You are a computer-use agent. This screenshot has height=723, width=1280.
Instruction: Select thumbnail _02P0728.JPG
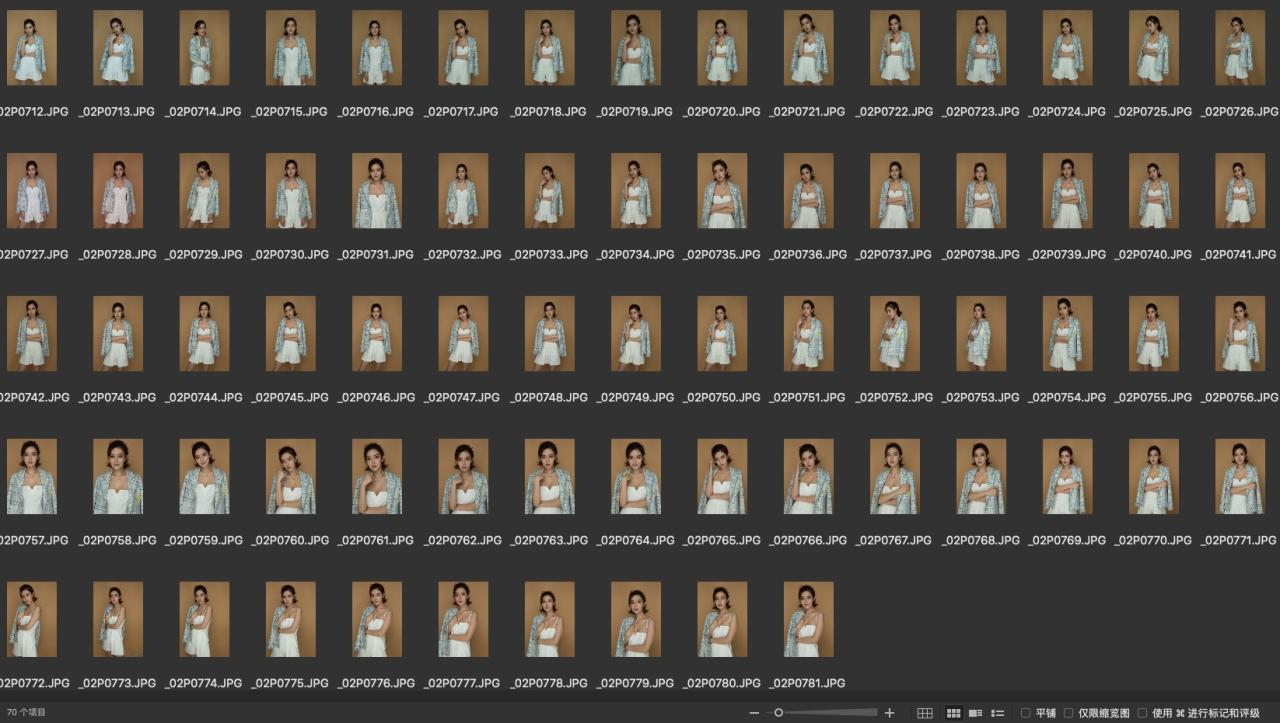pyautogui.click(x=118, y=191)
